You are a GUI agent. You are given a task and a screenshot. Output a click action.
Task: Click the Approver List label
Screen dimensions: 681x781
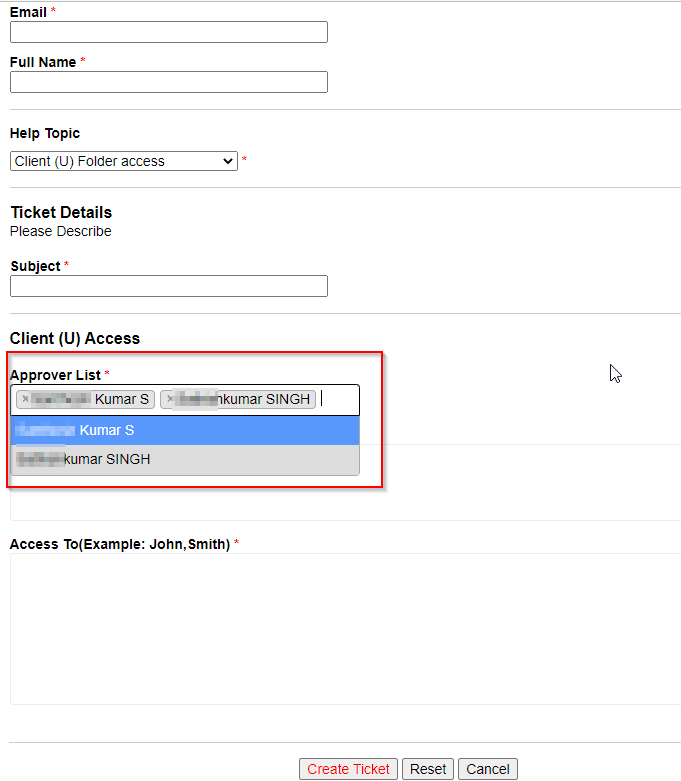(55, 375)
